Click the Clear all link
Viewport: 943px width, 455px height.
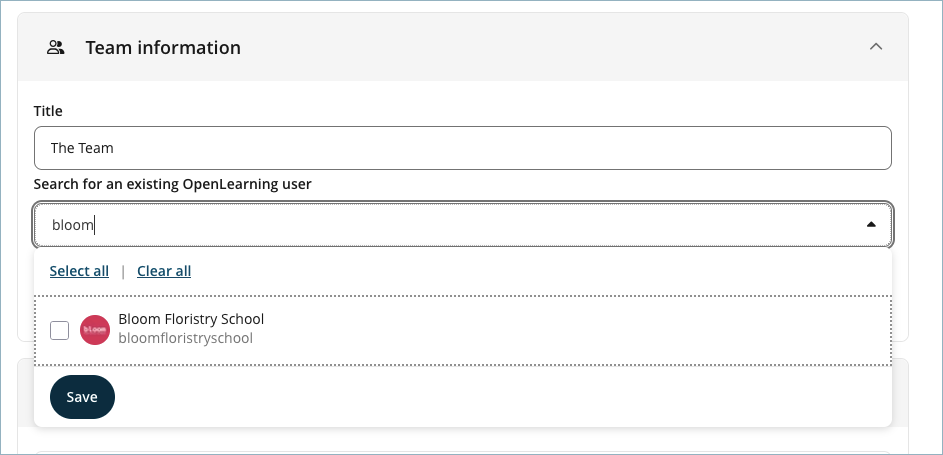pos(164,271)
